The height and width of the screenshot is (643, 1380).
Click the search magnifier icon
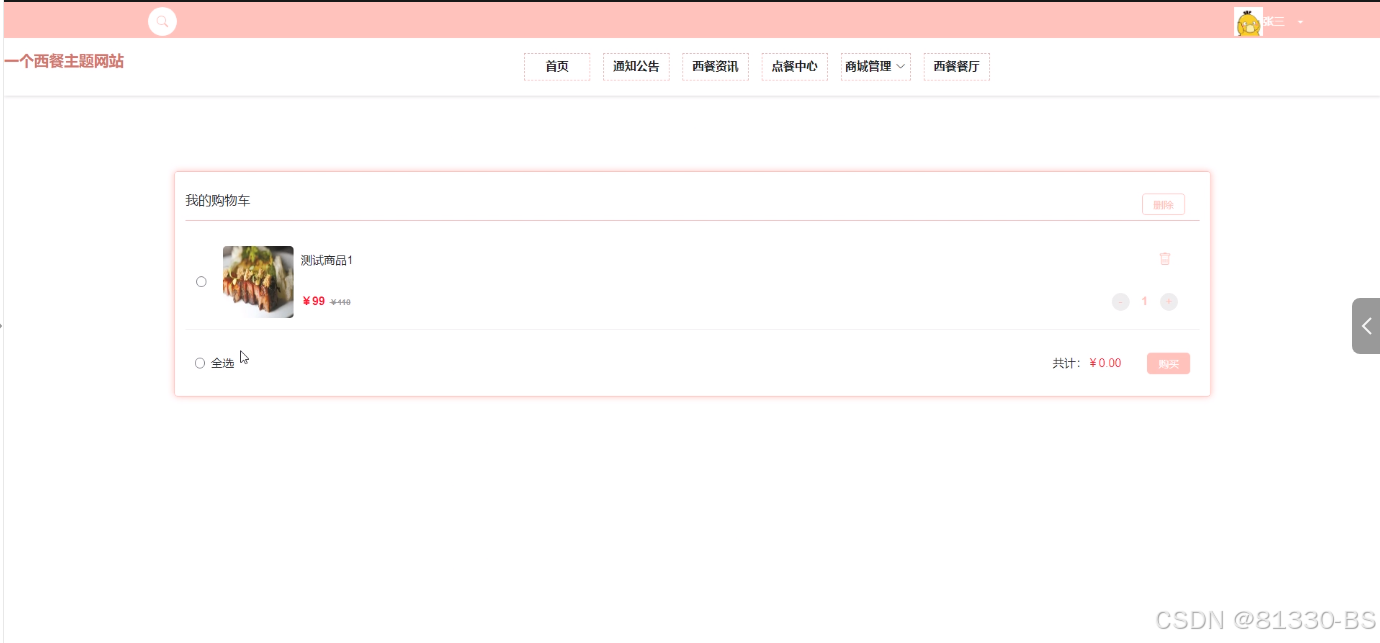click(x=162, y=21)
